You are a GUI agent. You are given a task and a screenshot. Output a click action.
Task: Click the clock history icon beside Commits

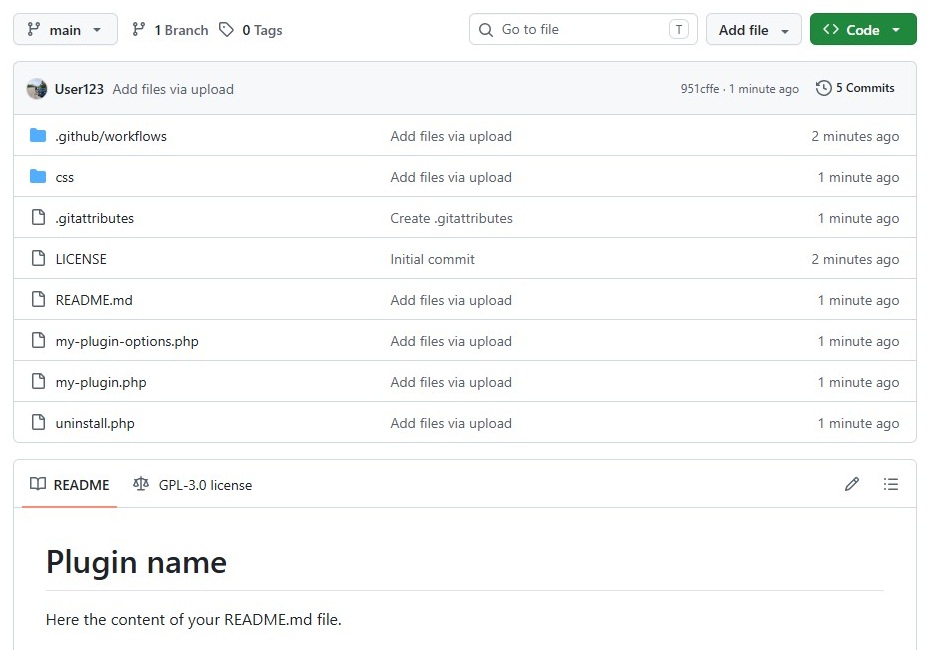pos(823,88)
